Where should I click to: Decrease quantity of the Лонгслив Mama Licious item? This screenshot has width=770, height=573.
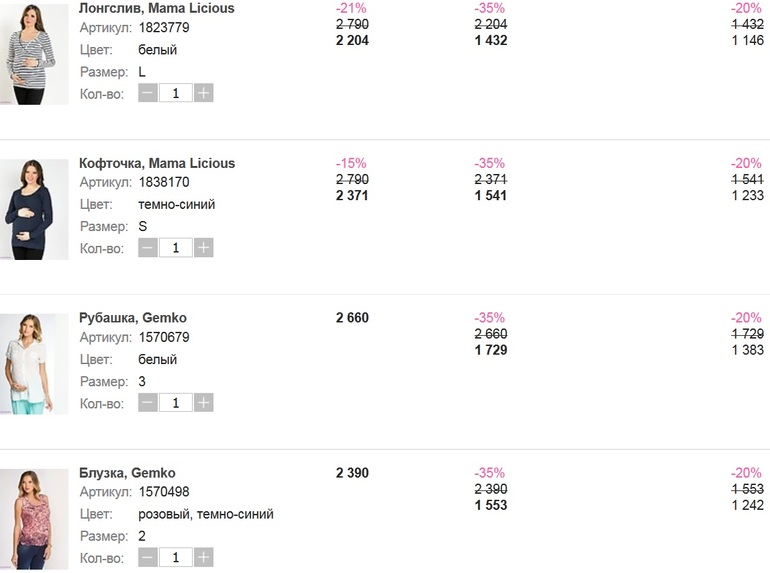tap(148, 93)
